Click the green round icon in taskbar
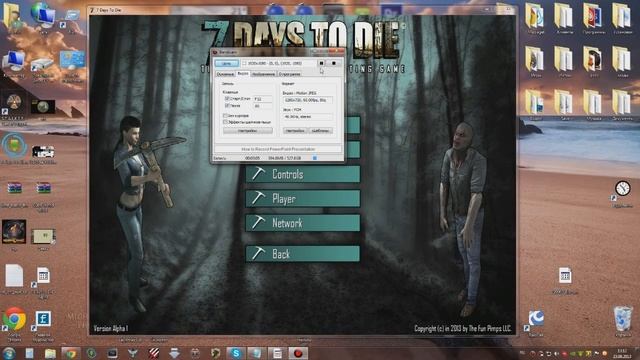Image resolution: width=640 pixels, height=360 pixels. 91,353
